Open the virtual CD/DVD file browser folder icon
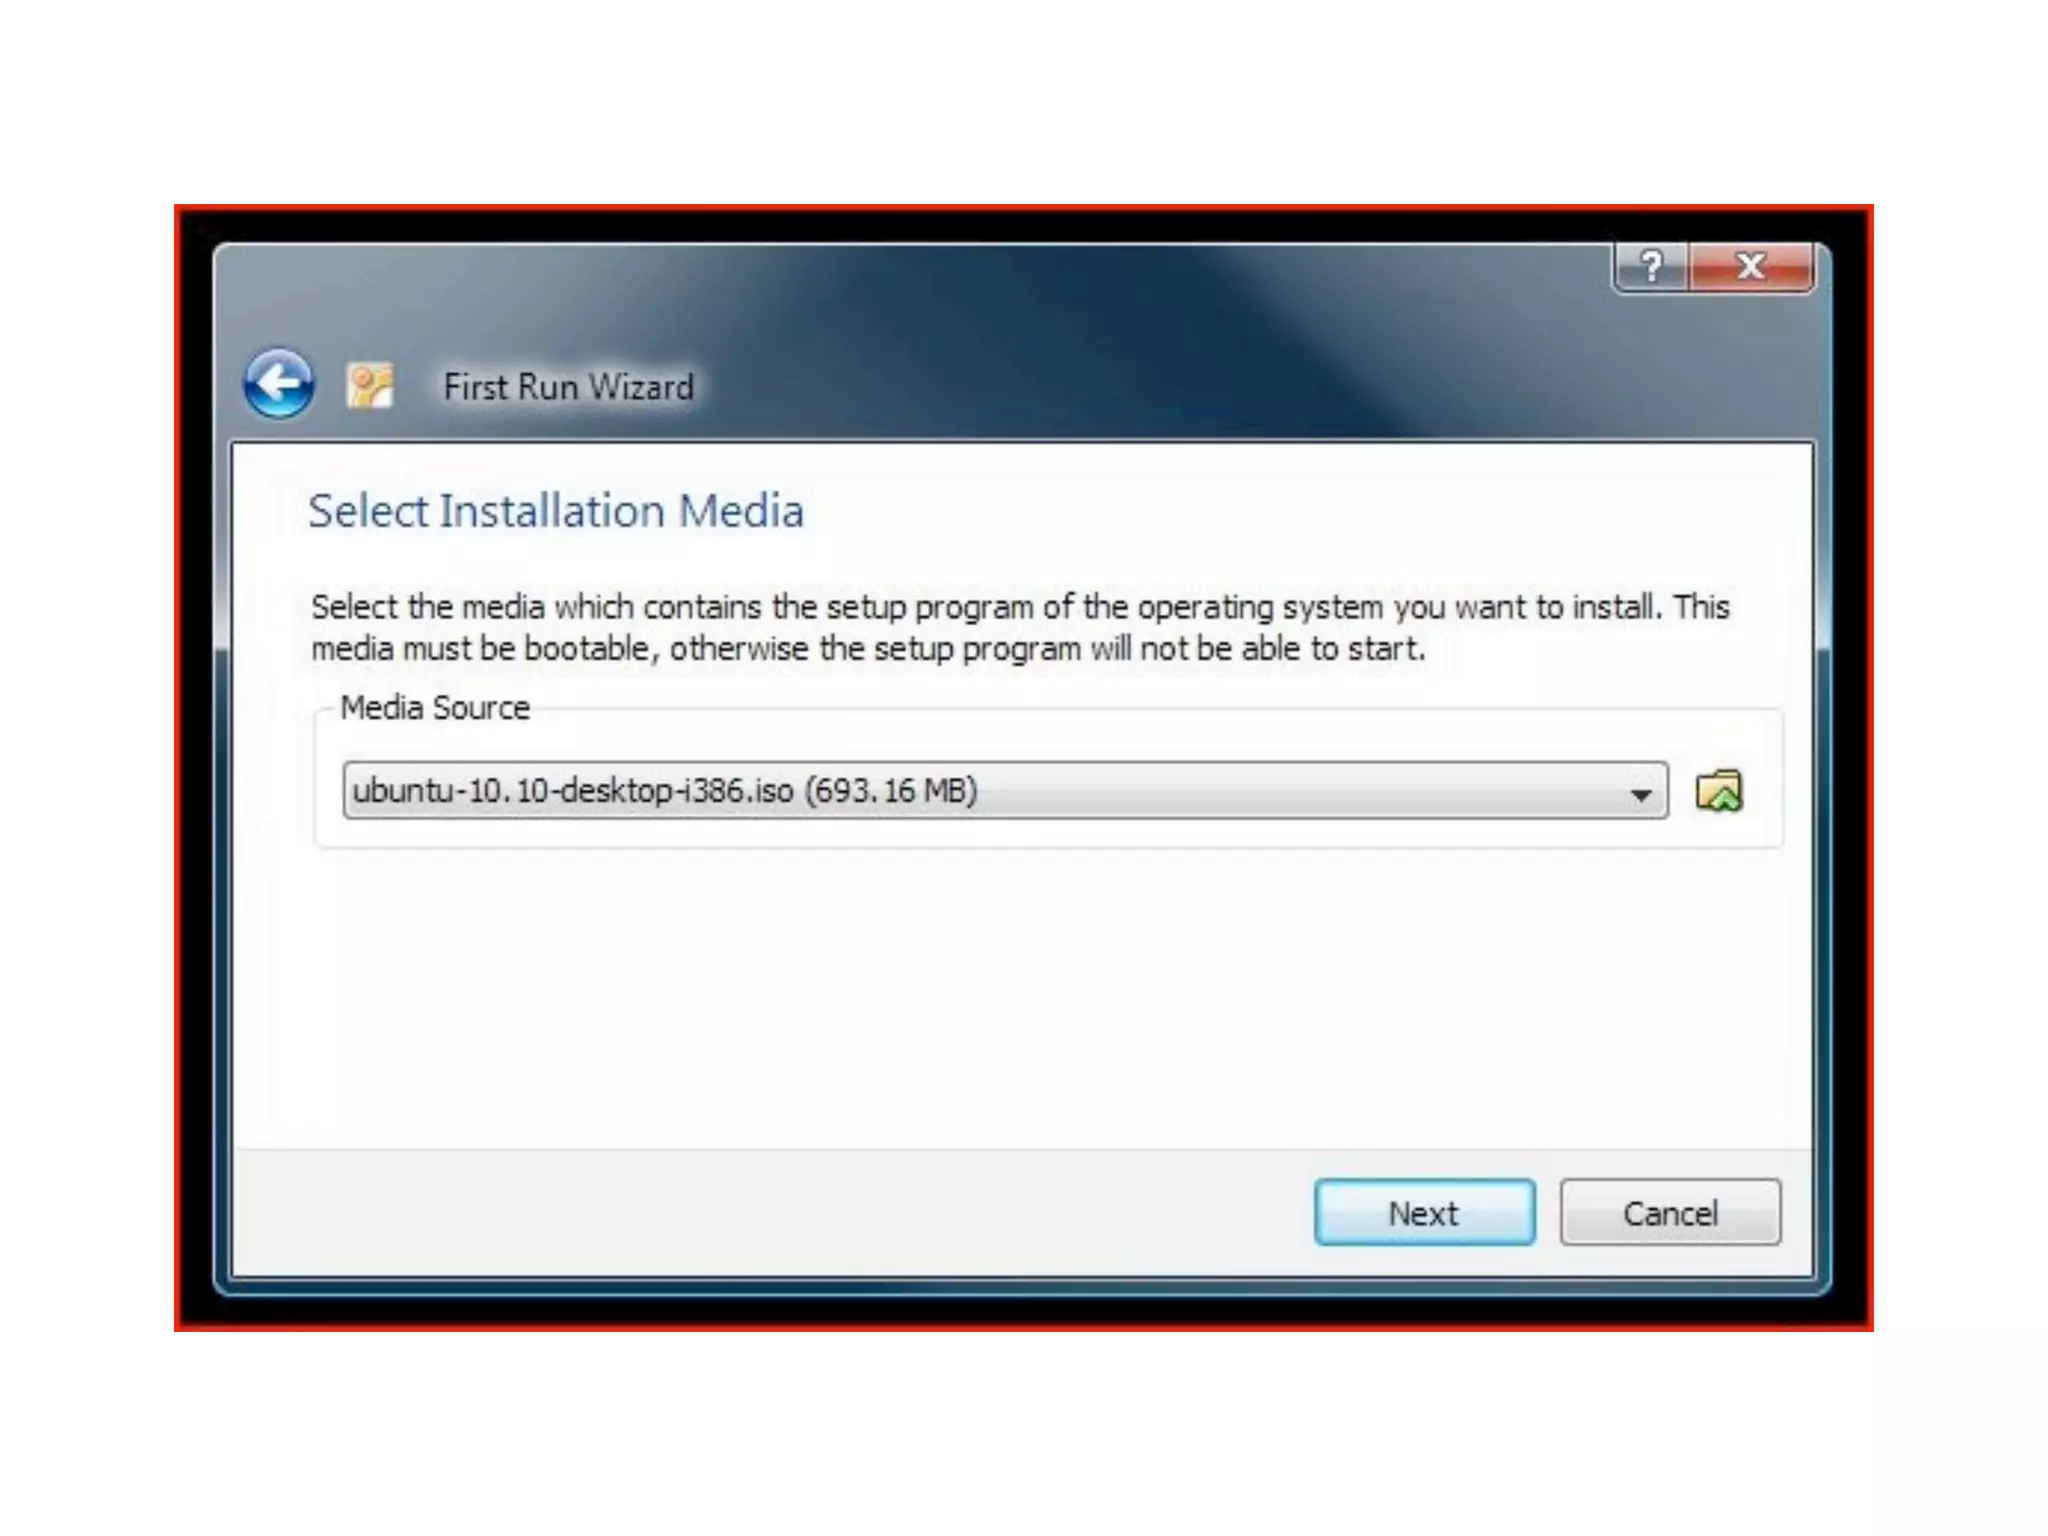The width and height of the screenshot is (2048, 1536). (1719, 791)
